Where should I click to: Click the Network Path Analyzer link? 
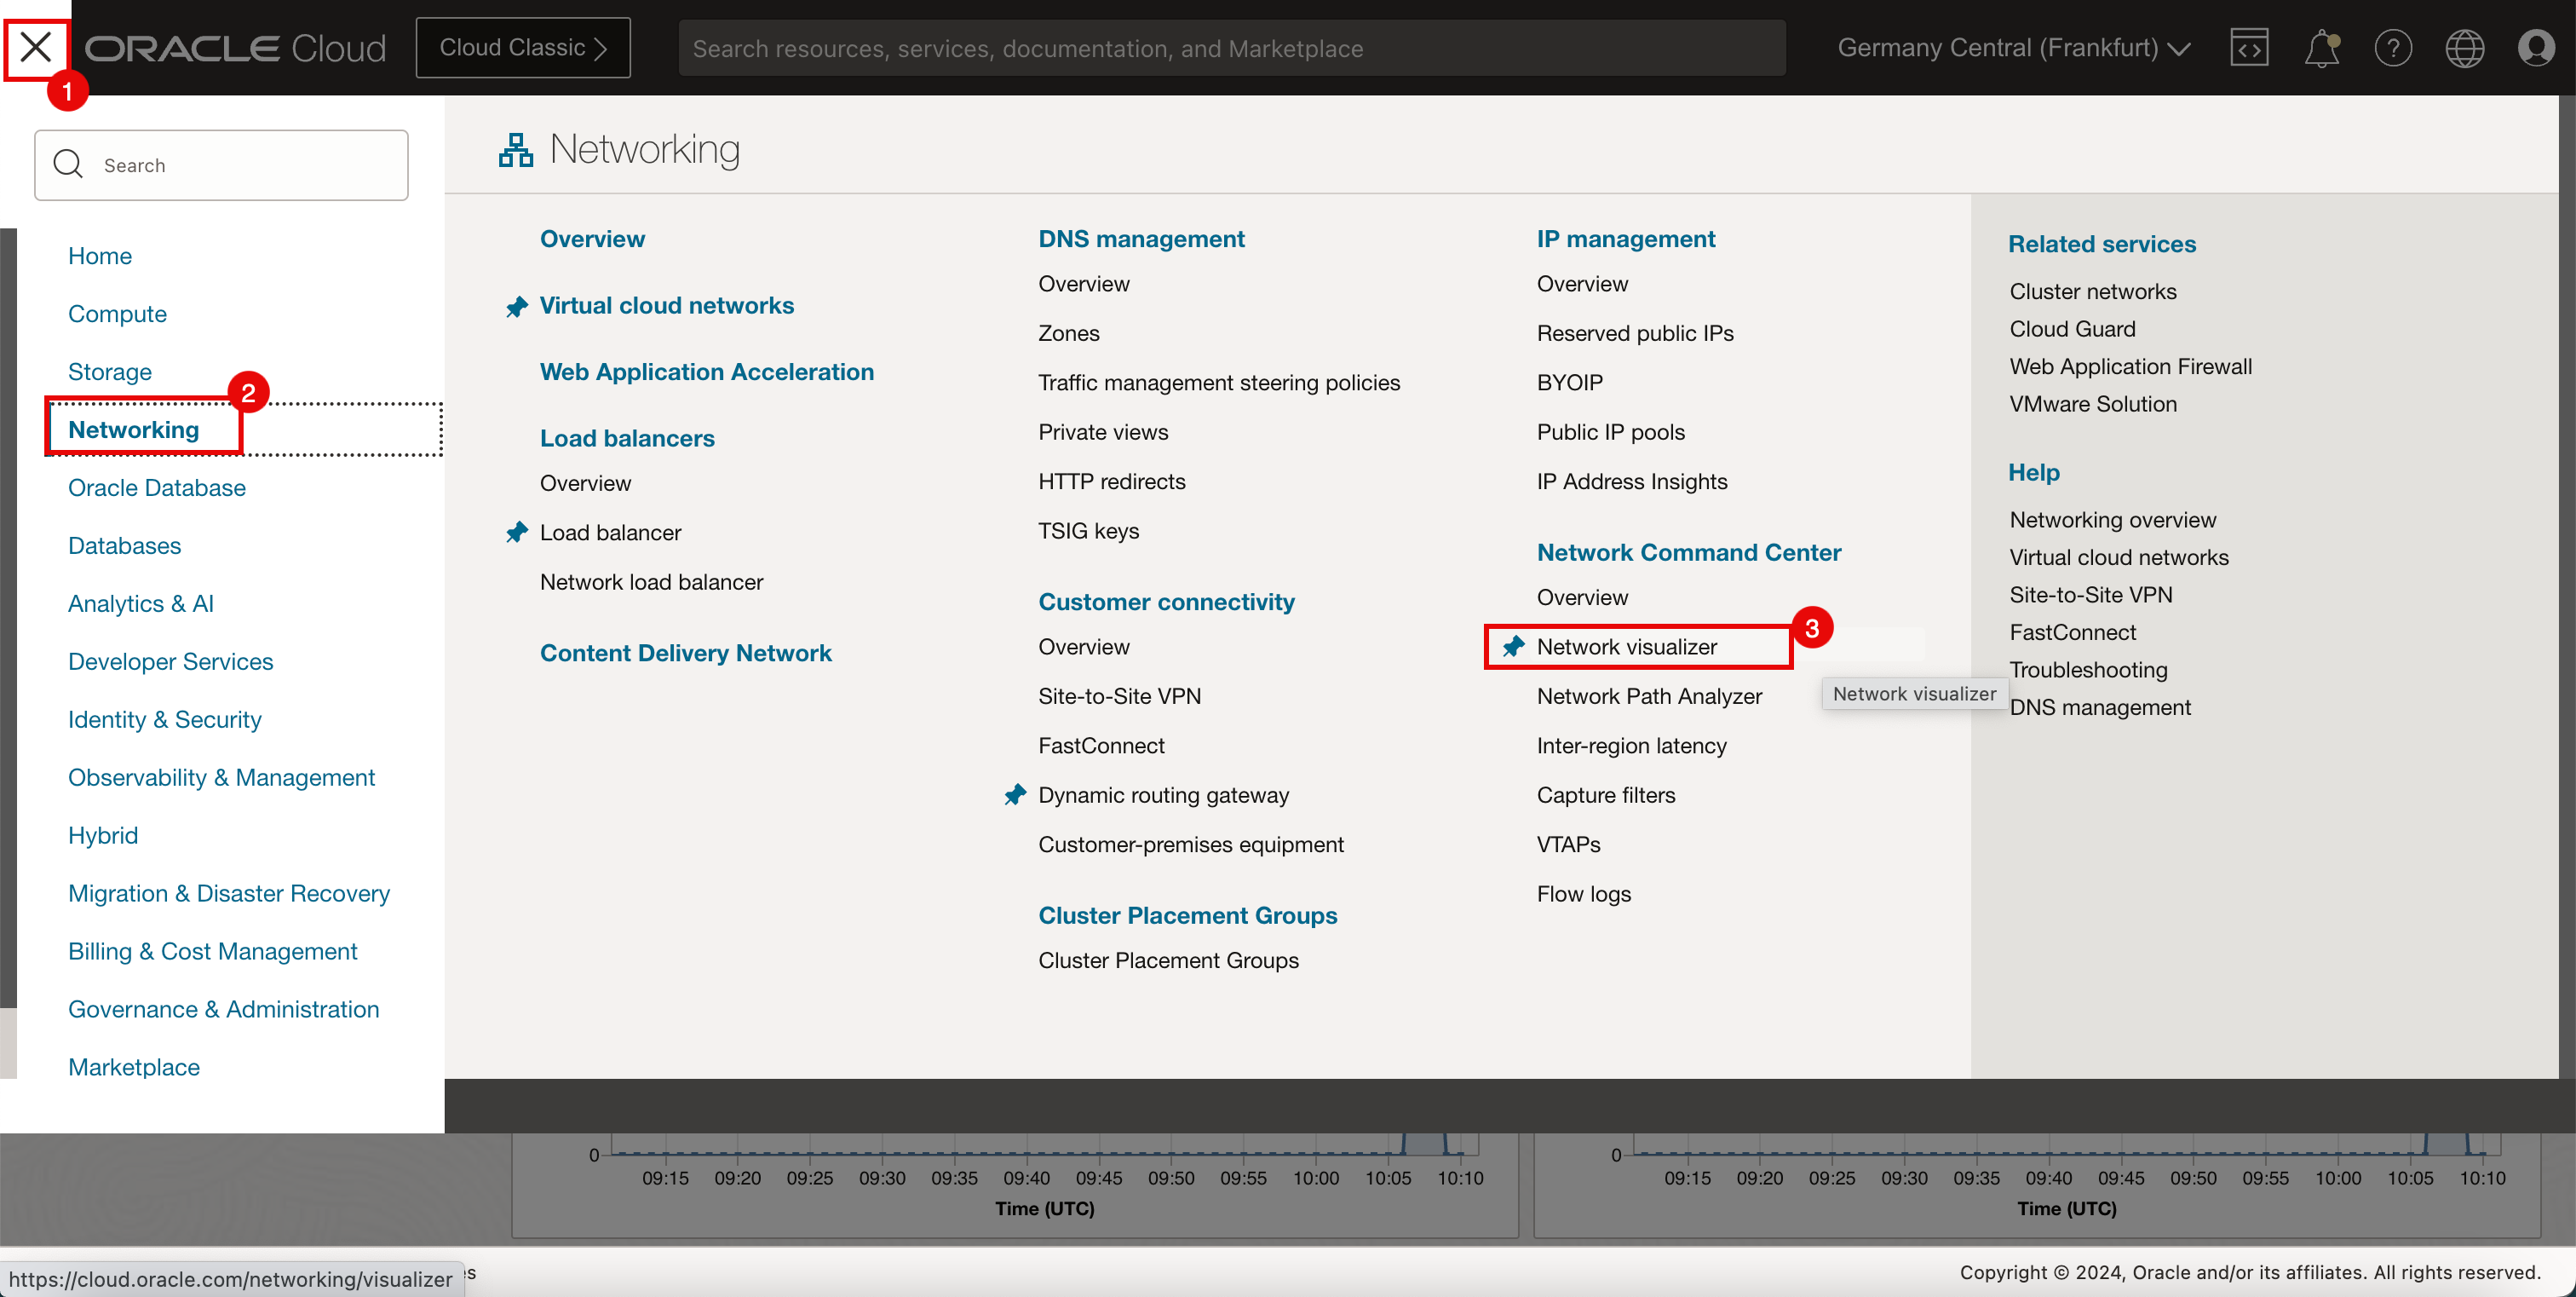coord(1650,695)
